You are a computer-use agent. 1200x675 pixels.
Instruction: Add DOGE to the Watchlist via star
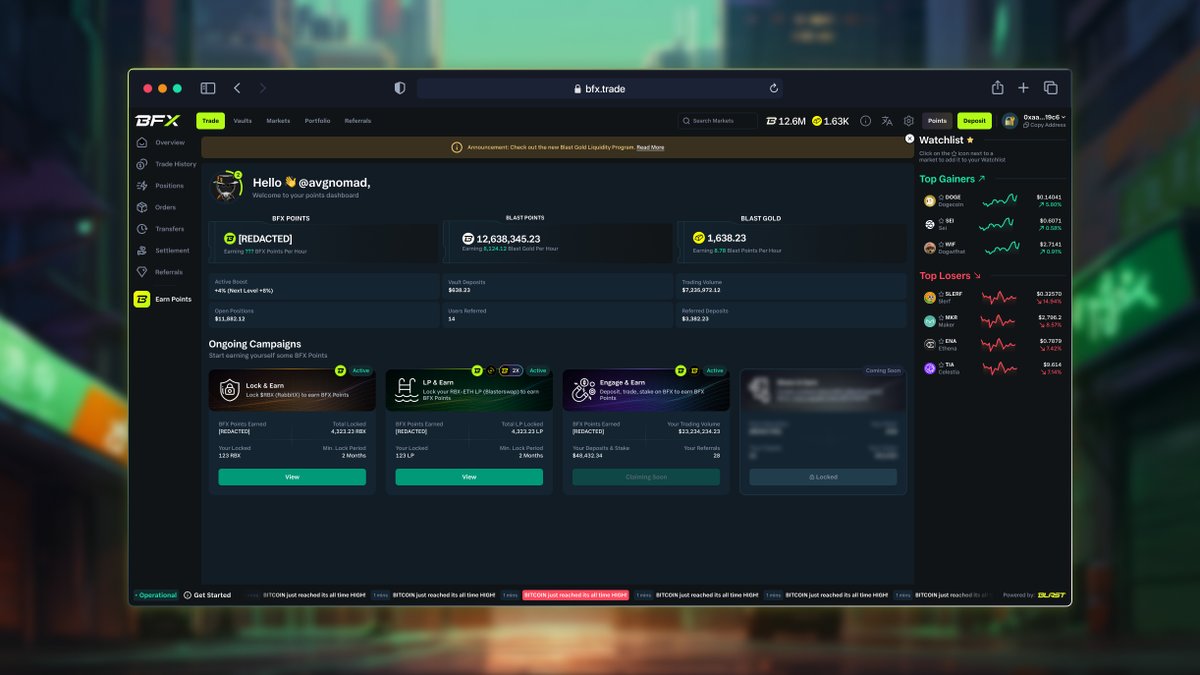[x=941, y=198]
